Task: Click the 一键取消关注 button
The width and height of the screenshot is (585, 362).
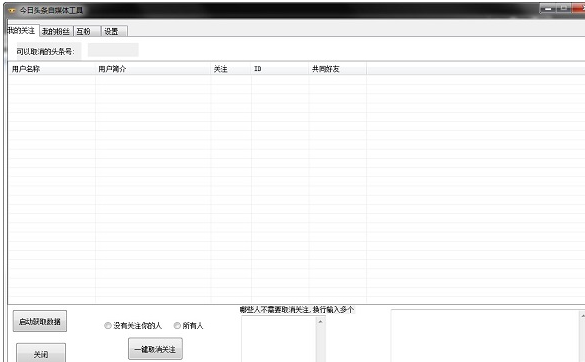Action: 155,349
